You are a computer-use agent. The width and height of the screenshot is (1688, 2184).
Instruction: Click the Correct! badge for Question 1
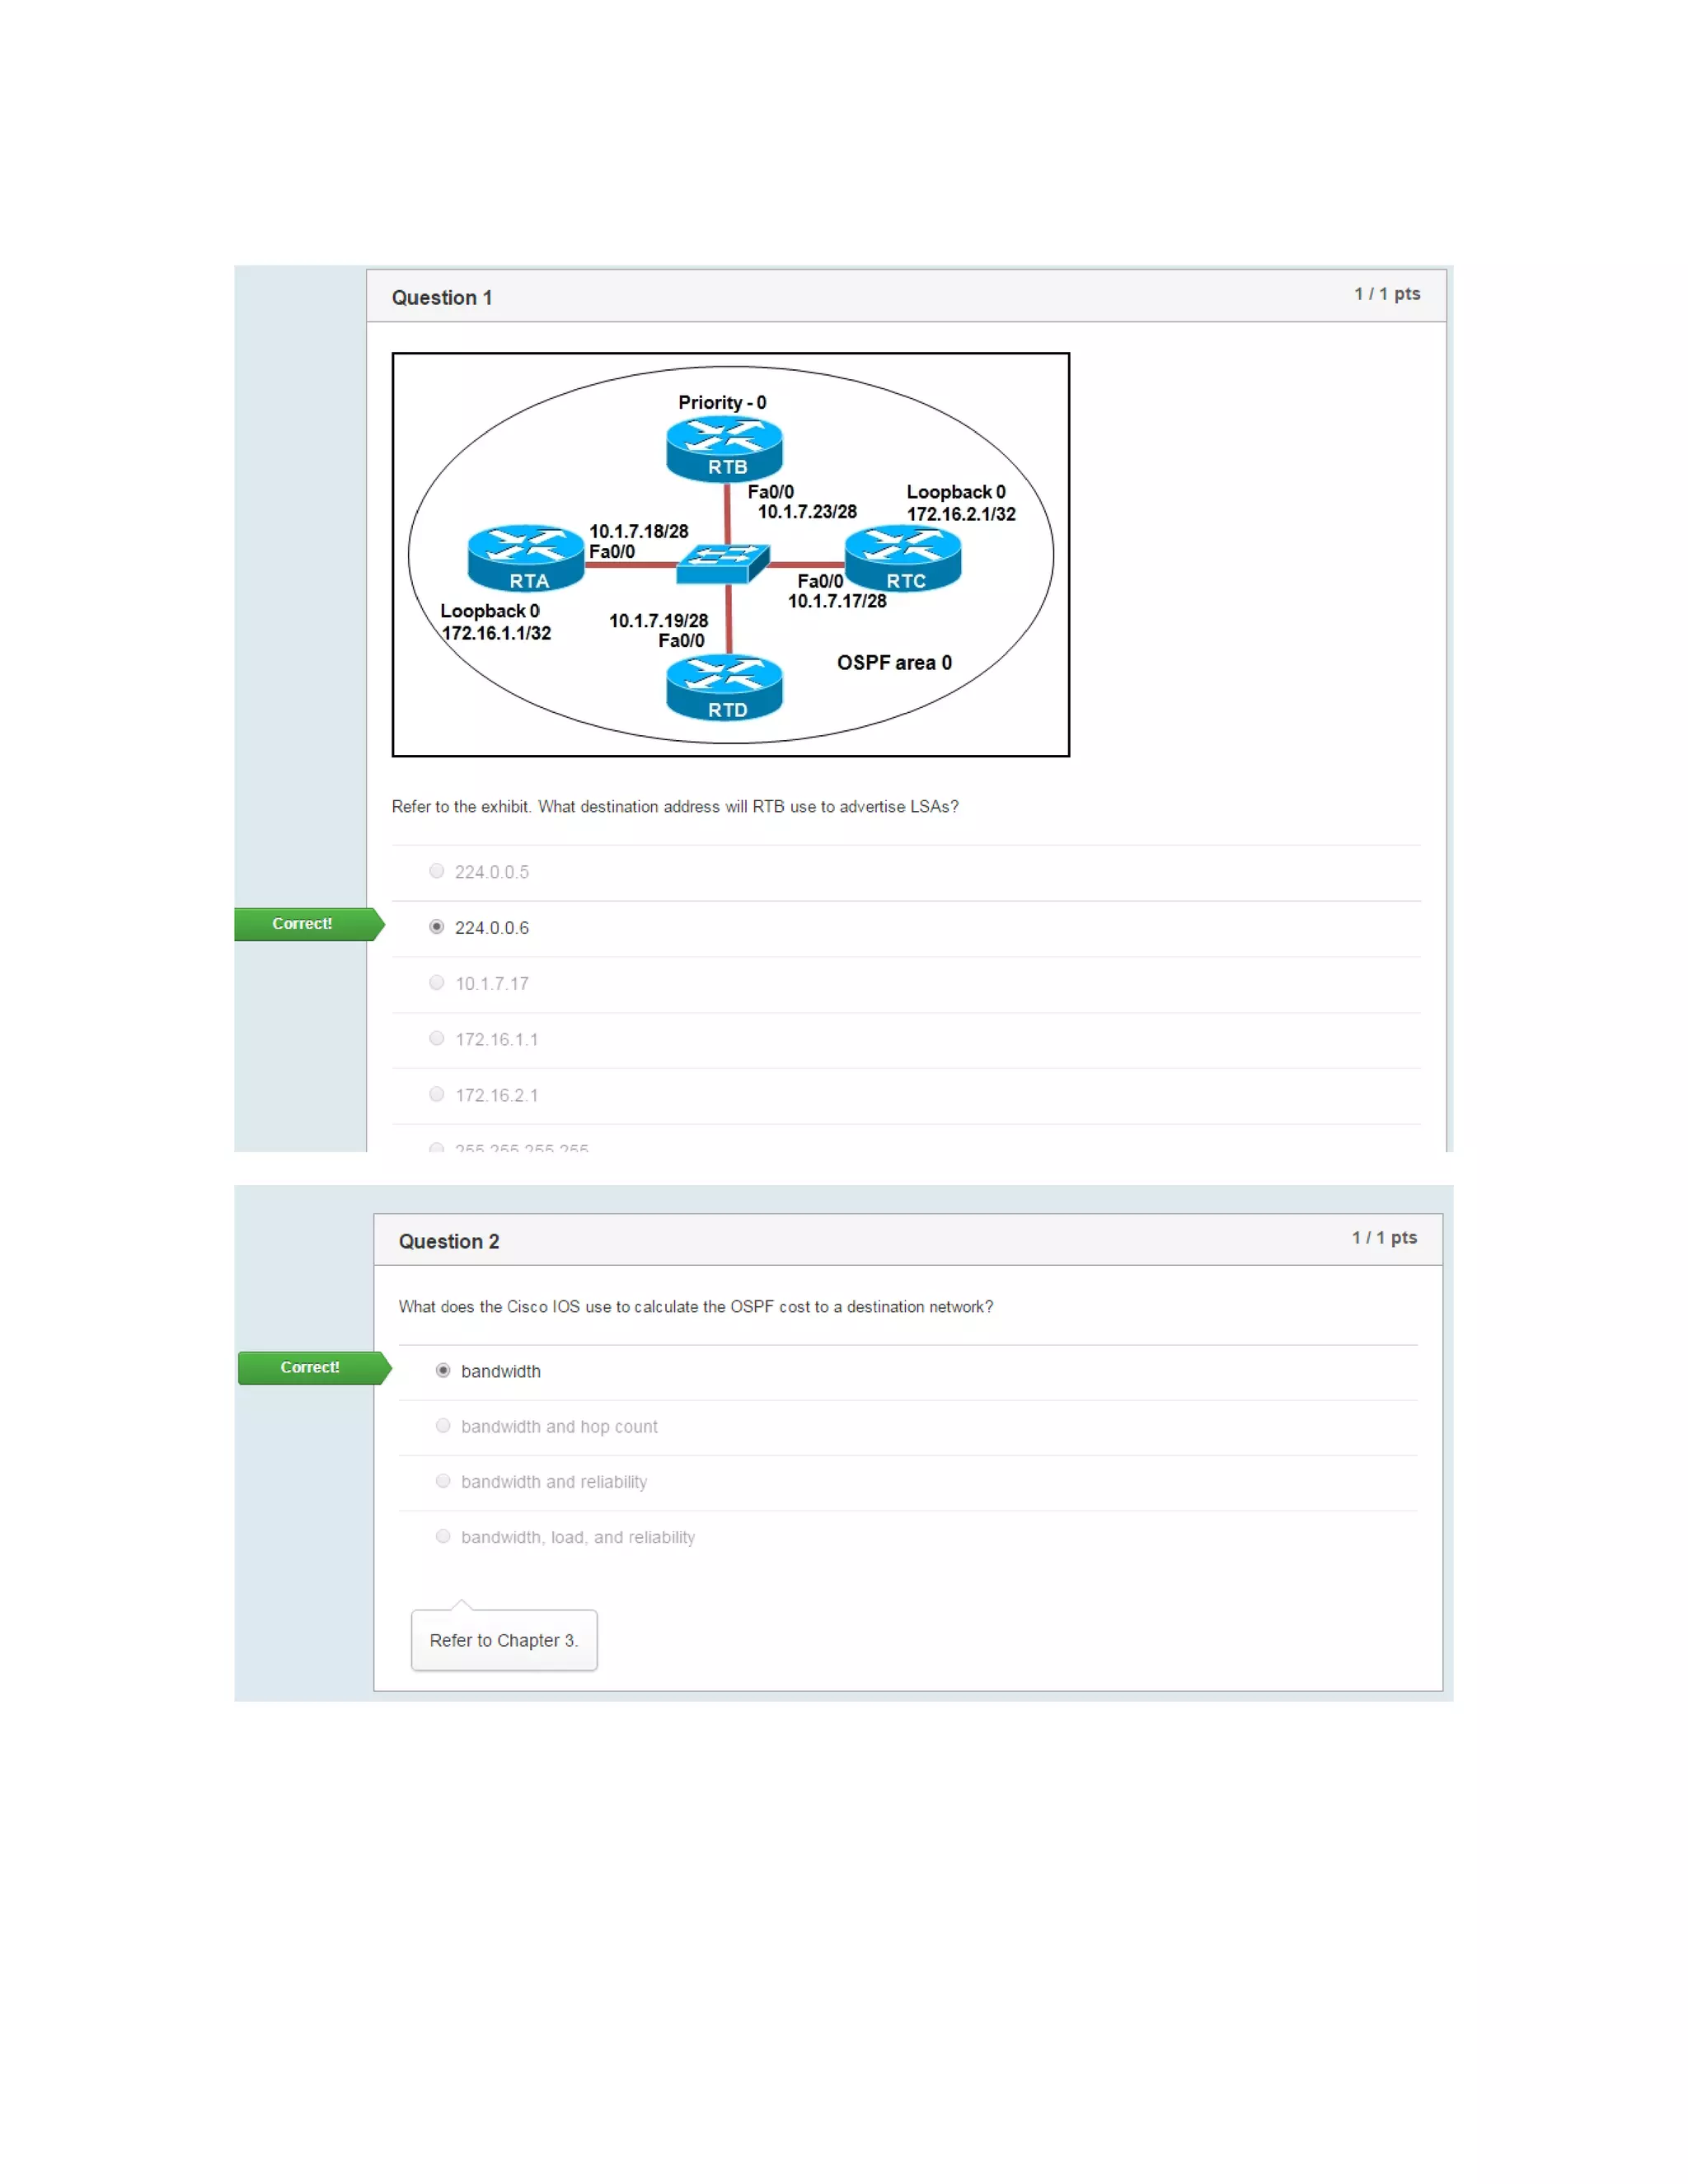303,924
